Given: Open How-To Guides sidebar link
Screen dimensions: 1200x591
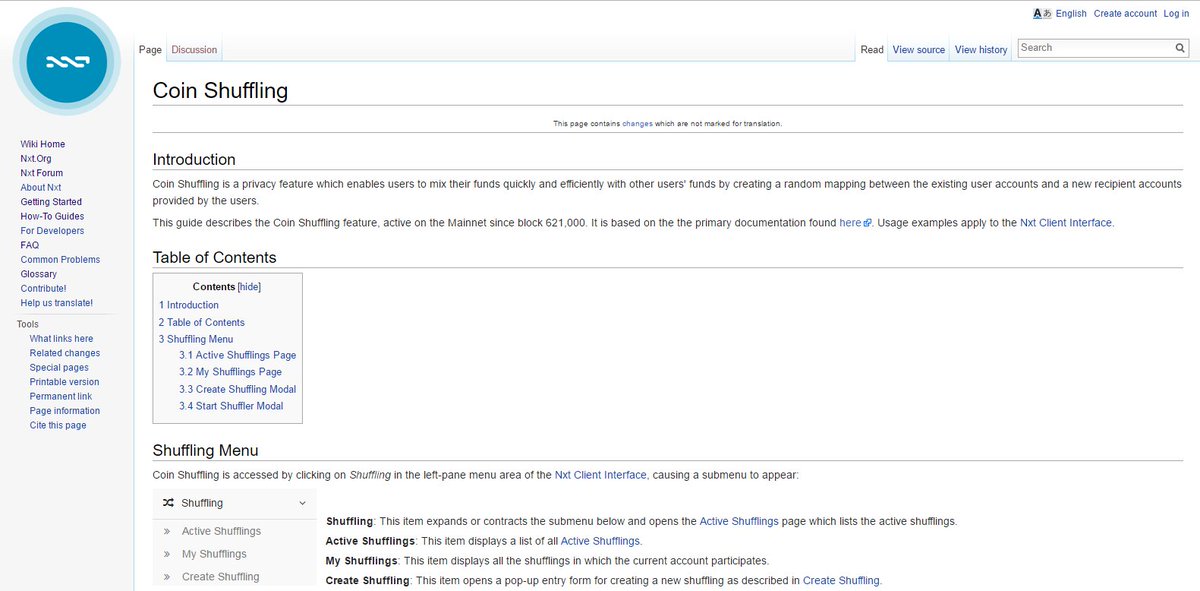Looking at the screenshot, I should click(x=52, y=216).
